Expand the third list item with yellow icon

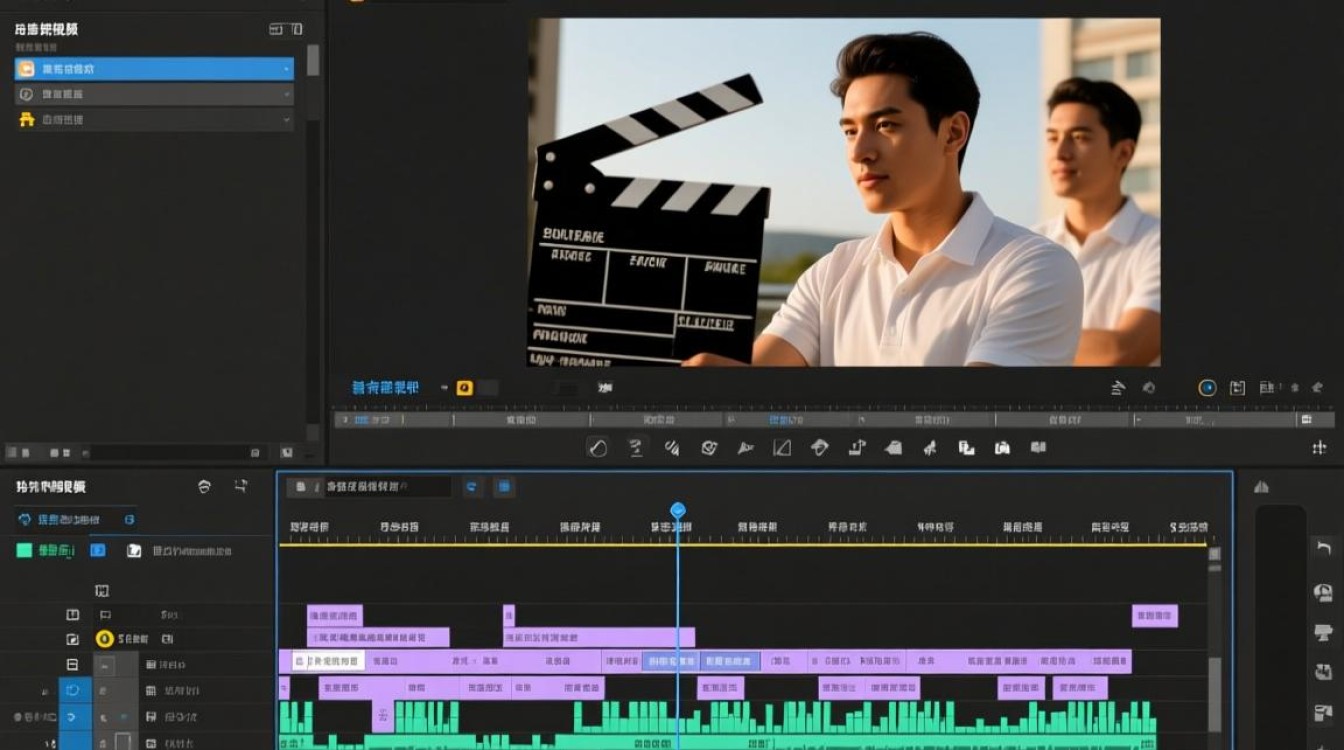[154, 119]
